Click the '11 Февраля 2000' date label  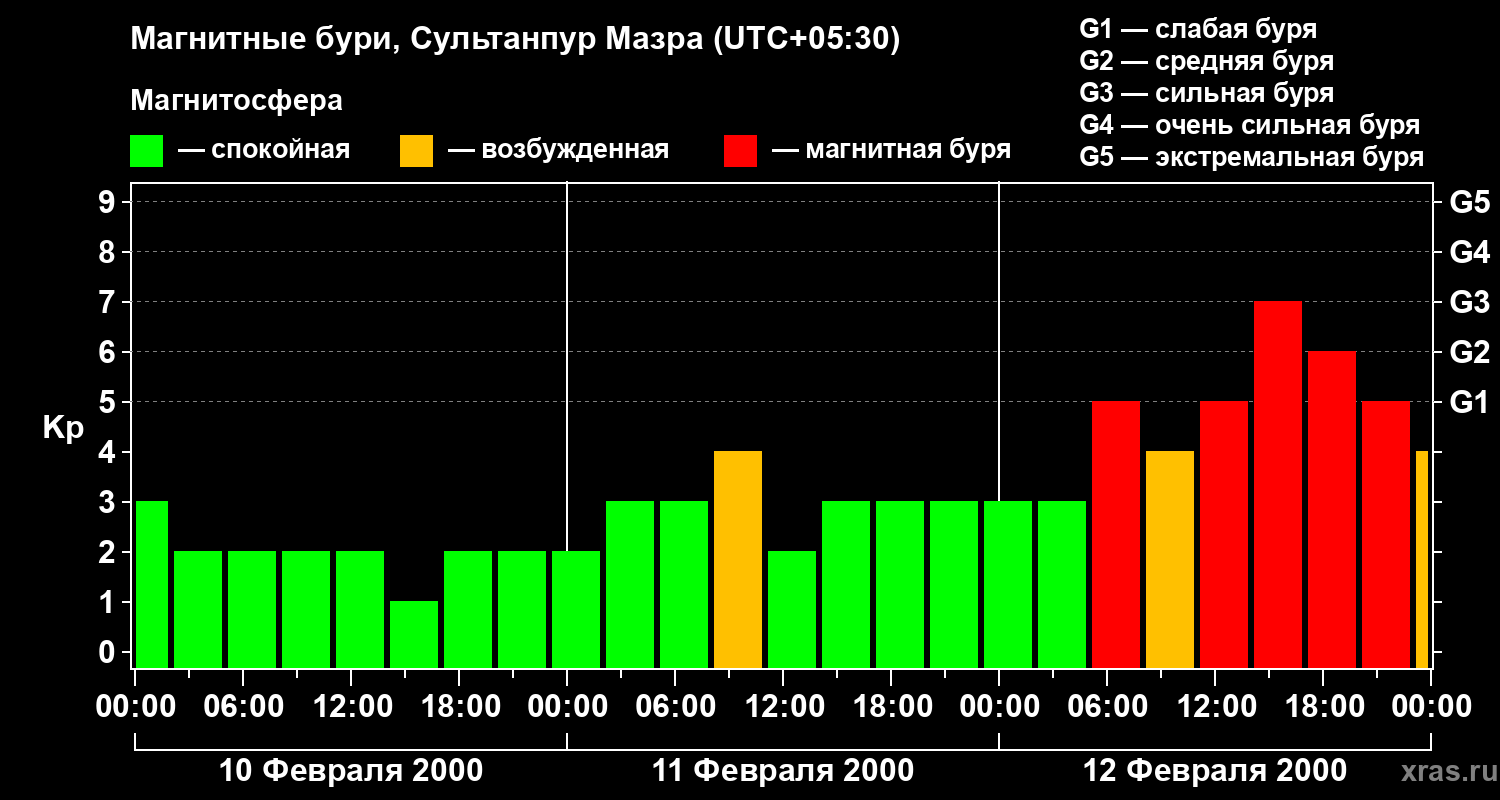pos(783,771)
